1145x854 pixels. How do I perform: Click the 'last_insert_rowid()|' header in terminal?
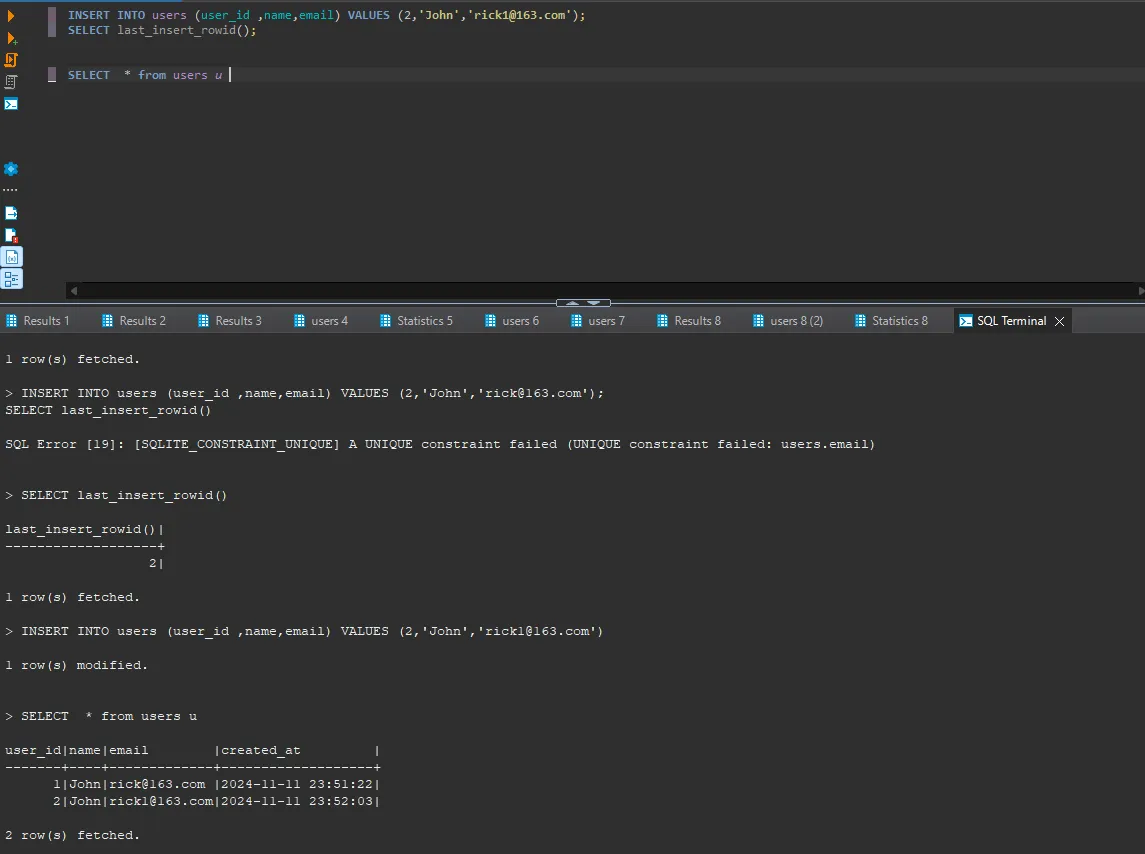[x=85, y=529]
